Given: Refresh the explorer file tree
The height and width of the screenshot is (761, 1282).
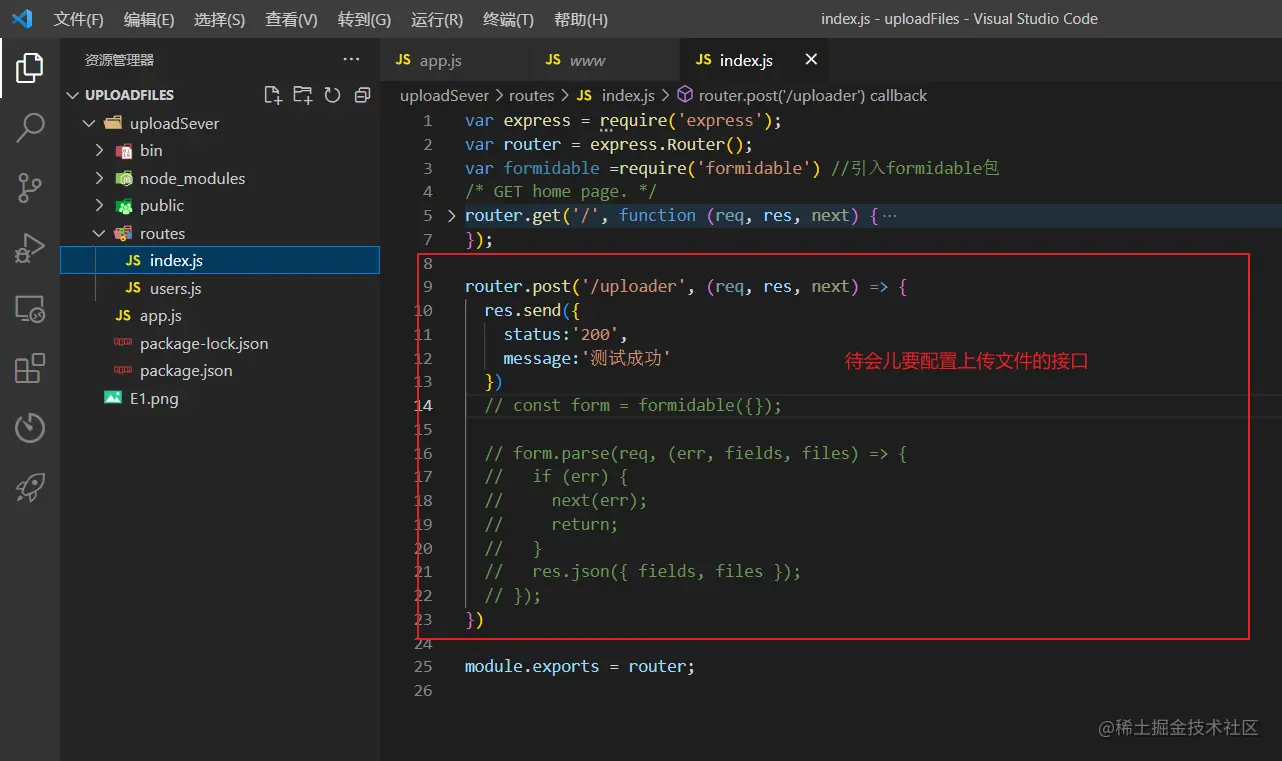Looking at the screenshot, I should click(332, 95).
